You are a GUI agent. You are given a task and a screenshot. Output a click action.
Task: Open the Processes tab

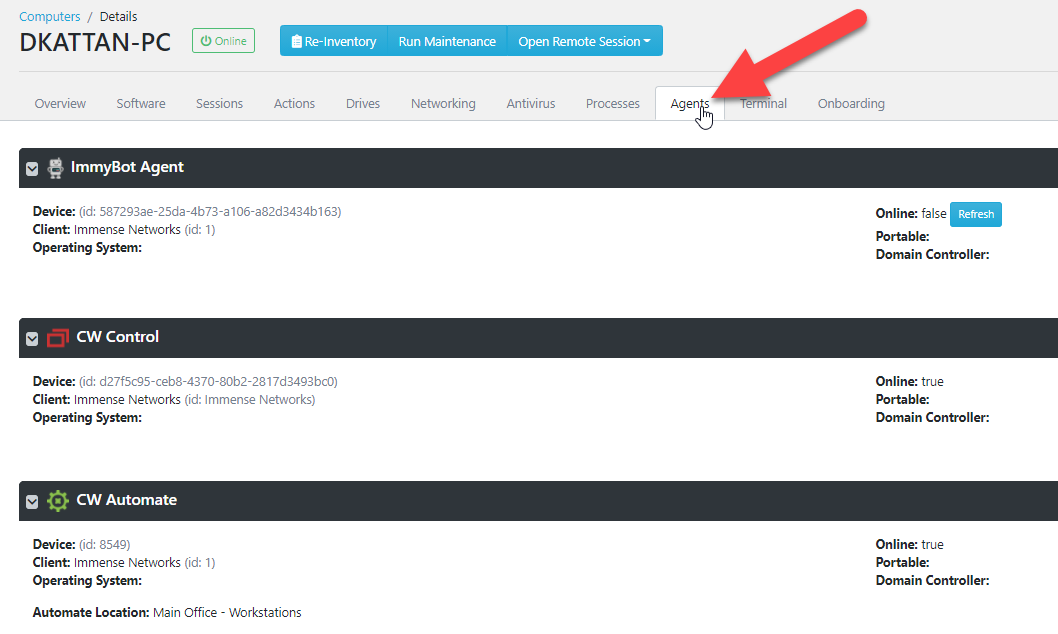(x=612, y=104)
